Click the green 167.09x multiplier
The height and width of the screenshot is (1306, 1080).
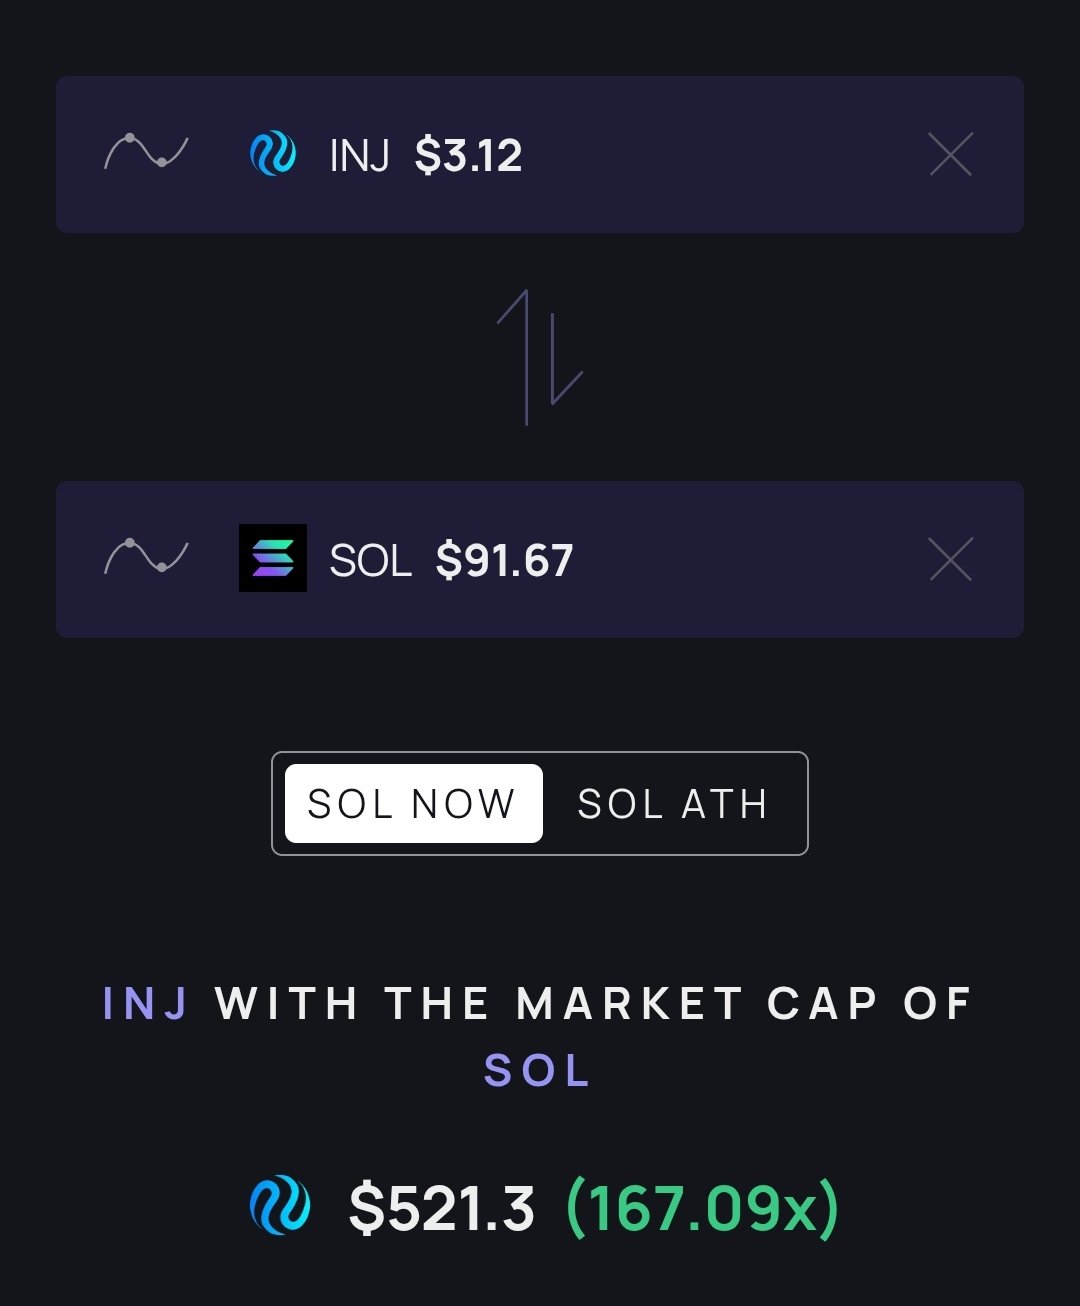coord(702,1208)
